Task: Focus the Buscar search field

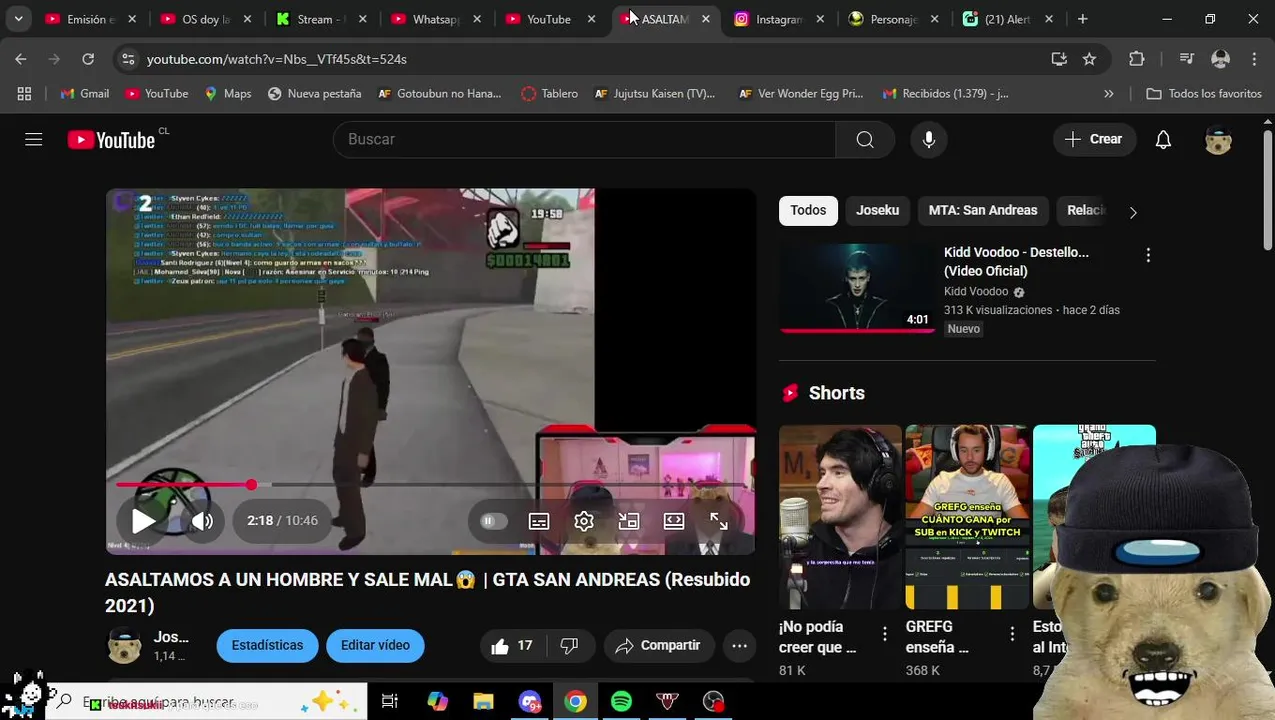Action: (584, 139)
